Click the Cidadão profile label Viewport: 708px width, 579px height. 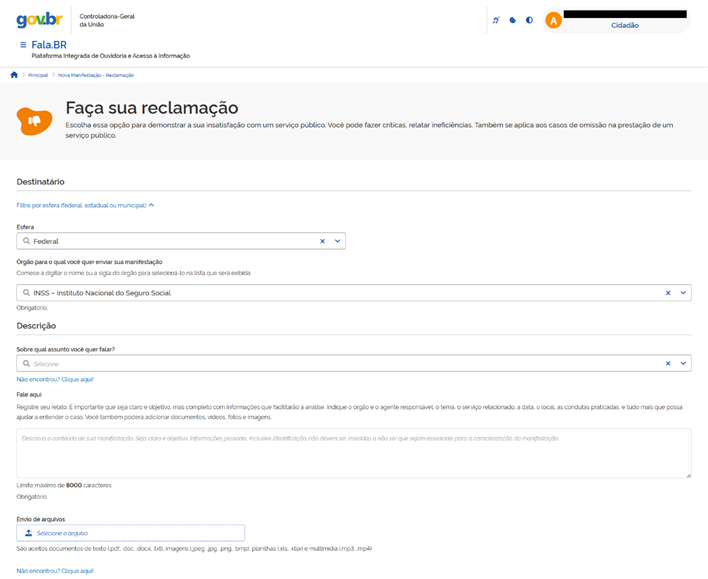tap(625, 25)
